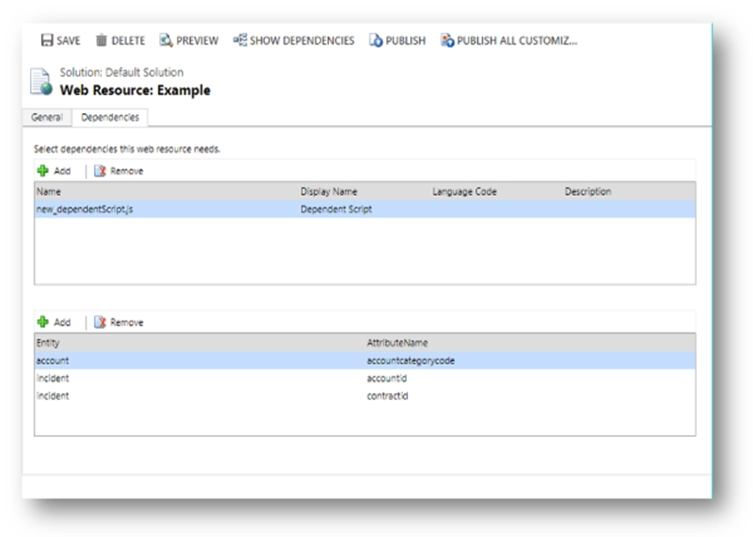Click Remove icon in attribute dependencies
The height and width of the screenshot is (537, 753).
pyautogui.click(x=100, y=322)
